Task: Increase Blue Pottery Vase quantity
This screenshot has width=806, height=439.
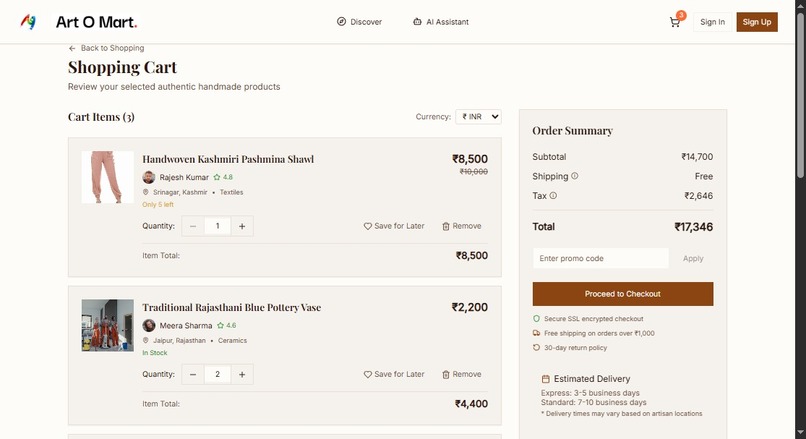Action: (242, 374)
